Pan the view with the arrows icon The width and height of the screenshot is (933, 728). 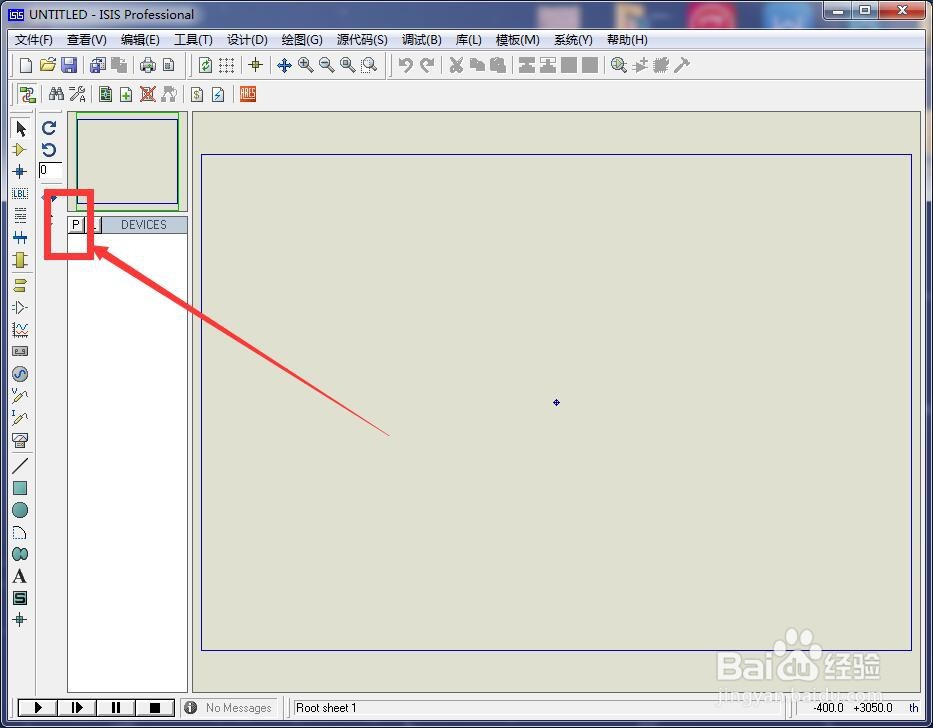pyautogui.click(x=284, y=65)
